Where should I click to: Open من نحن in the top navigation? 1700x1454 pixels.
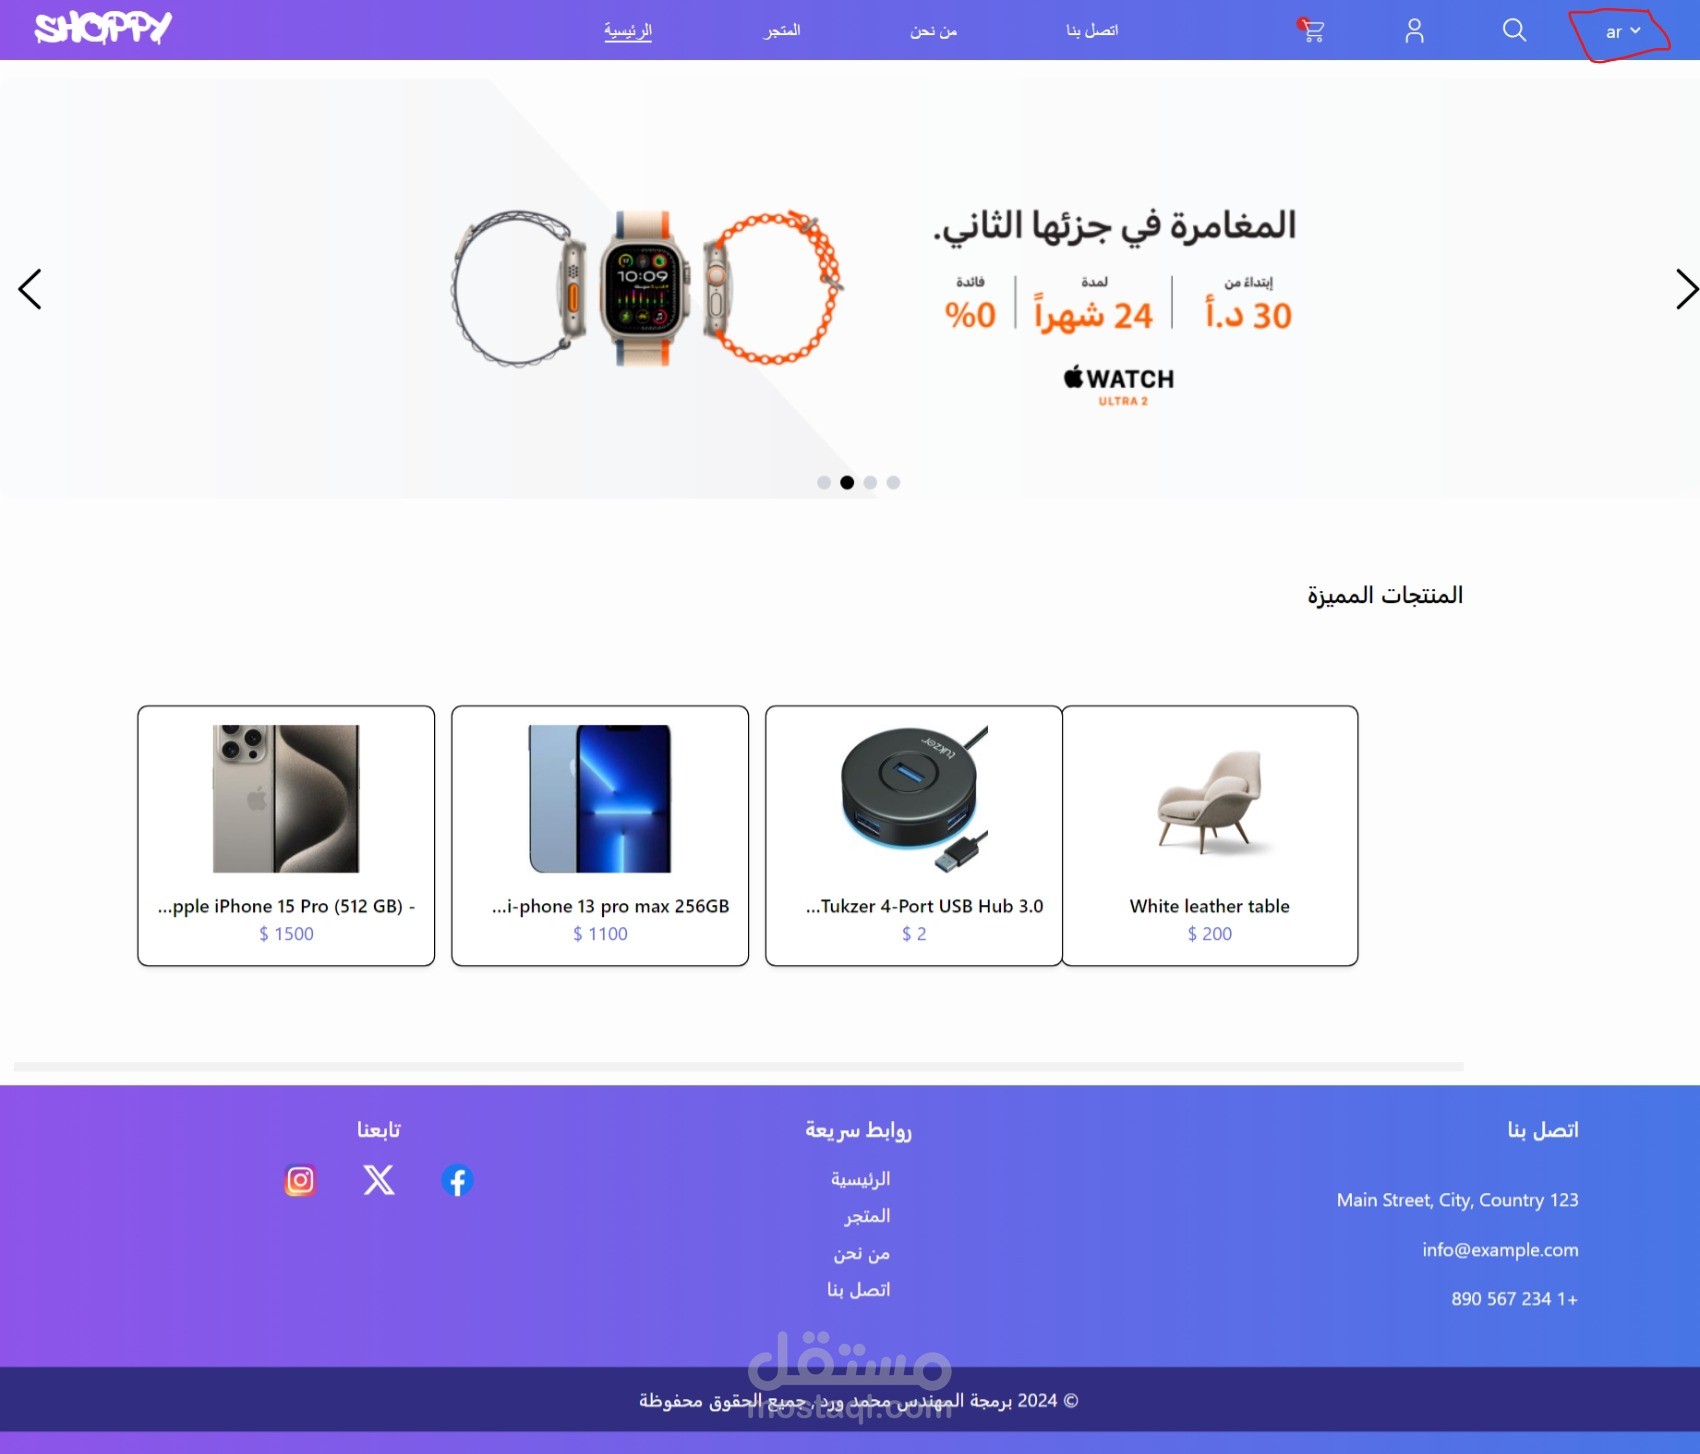click(933, 31)
